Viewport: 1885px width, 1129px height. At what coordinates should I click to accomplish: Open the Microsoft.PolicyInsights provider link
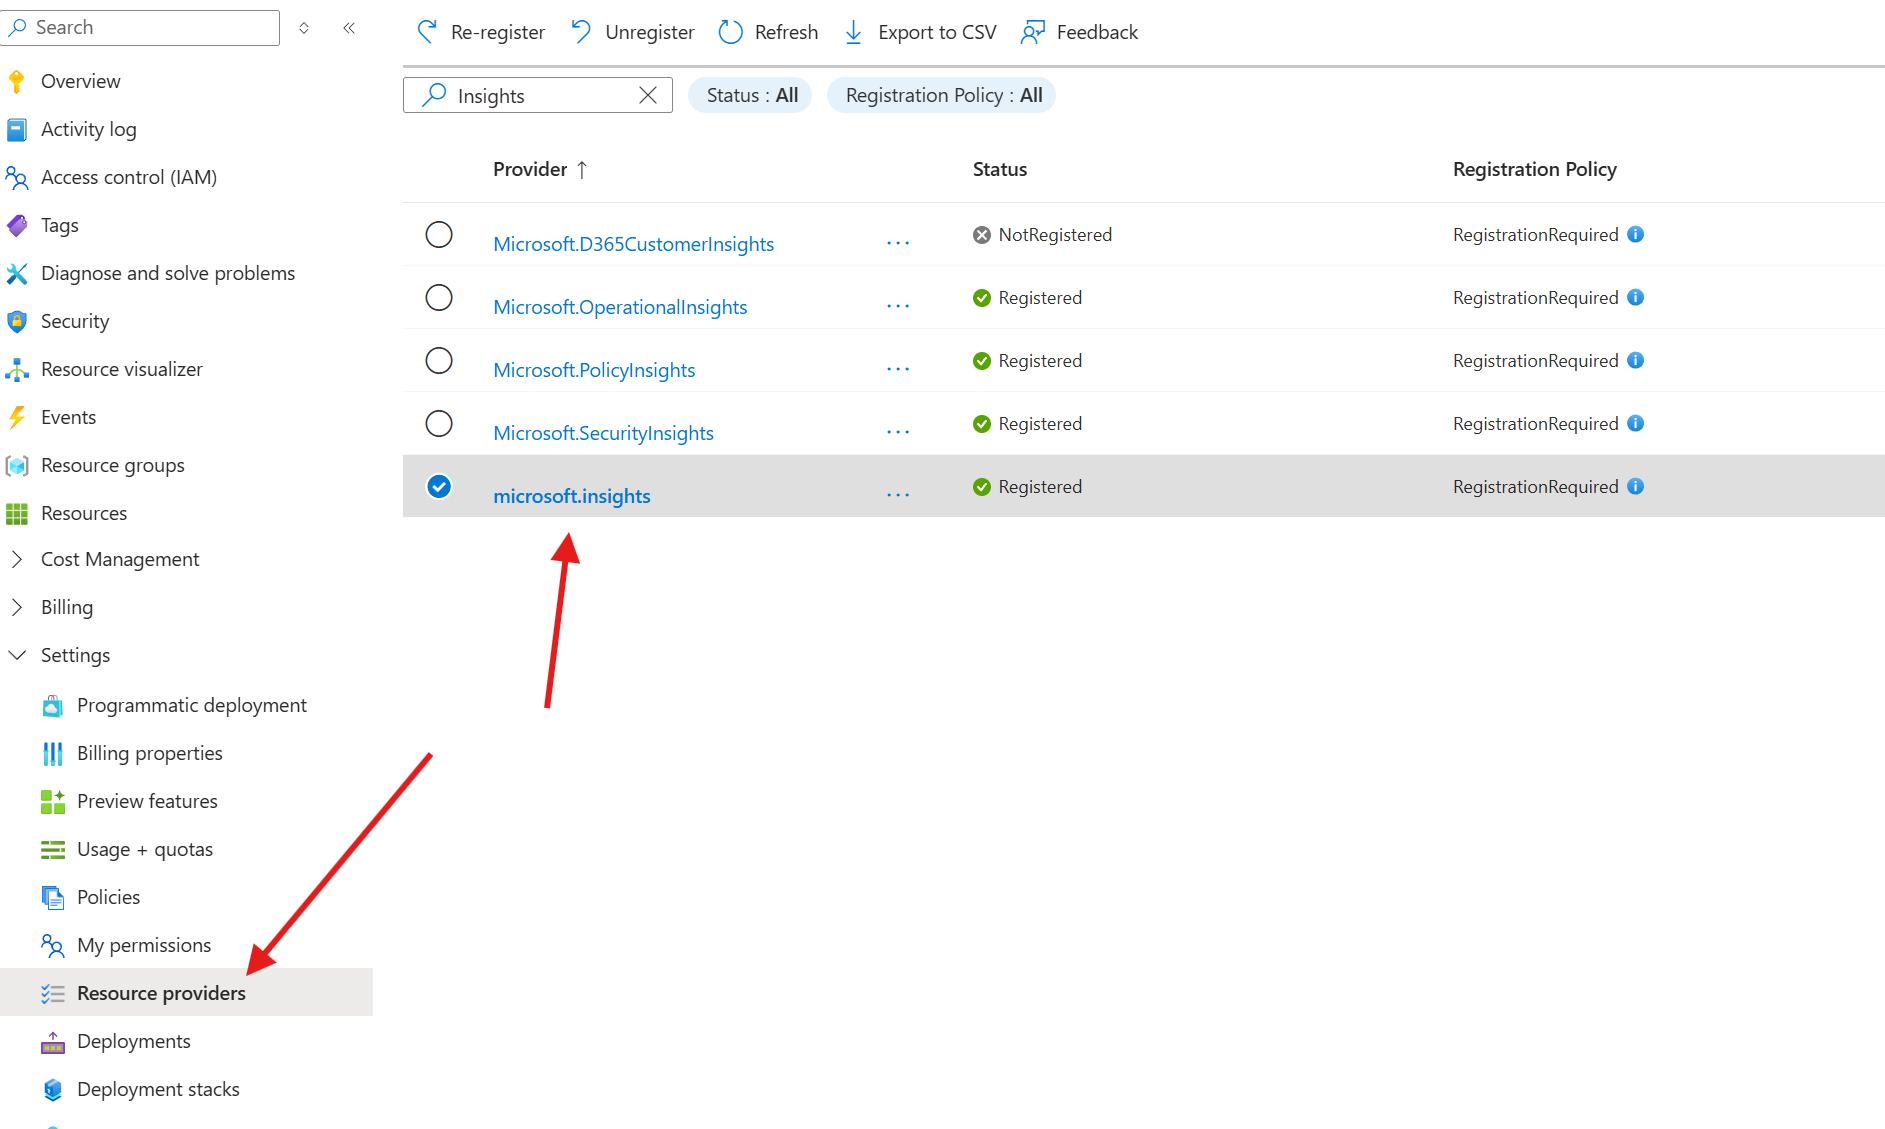pos(594,370)
